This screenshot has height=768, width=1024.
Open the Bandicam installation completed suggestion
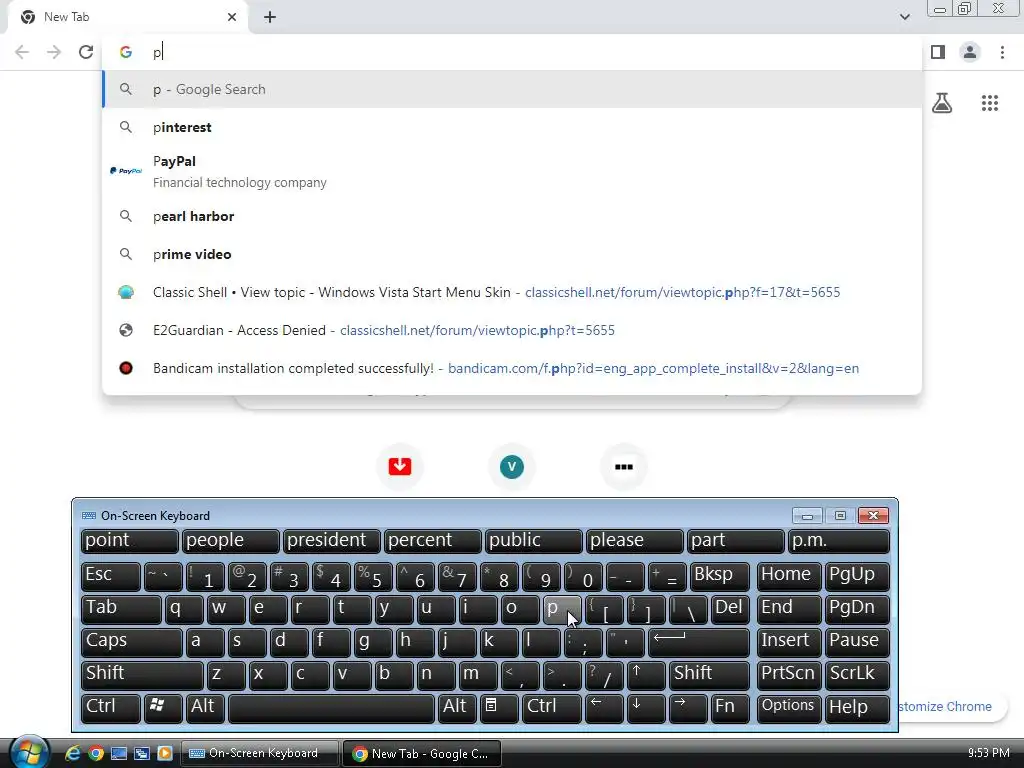pos(512,368)
